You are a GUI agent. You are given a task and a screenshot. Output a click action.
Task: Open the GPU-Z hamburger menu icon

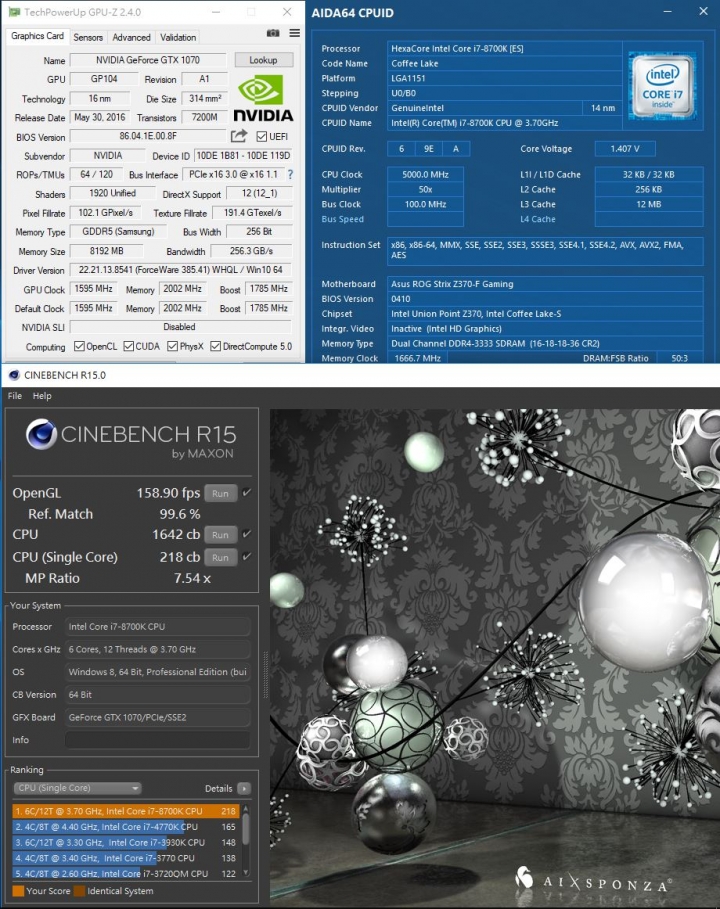(294, 34)
